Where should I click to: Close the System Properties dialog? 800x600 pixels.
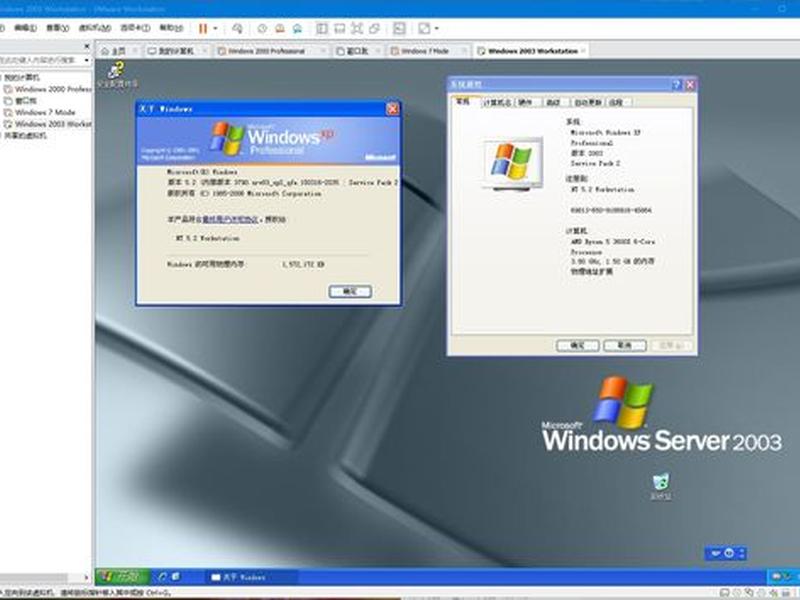(x=690, y=85)
